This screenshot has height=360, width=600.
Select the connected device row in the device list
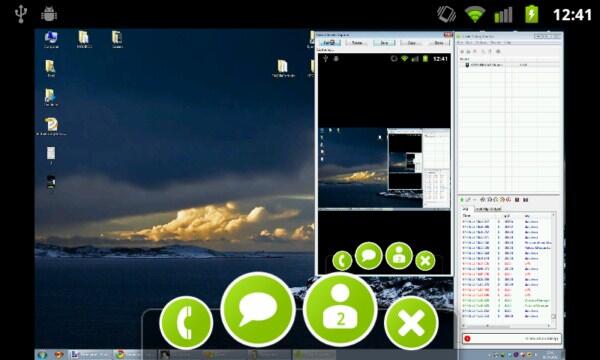[x=509, y=65]
